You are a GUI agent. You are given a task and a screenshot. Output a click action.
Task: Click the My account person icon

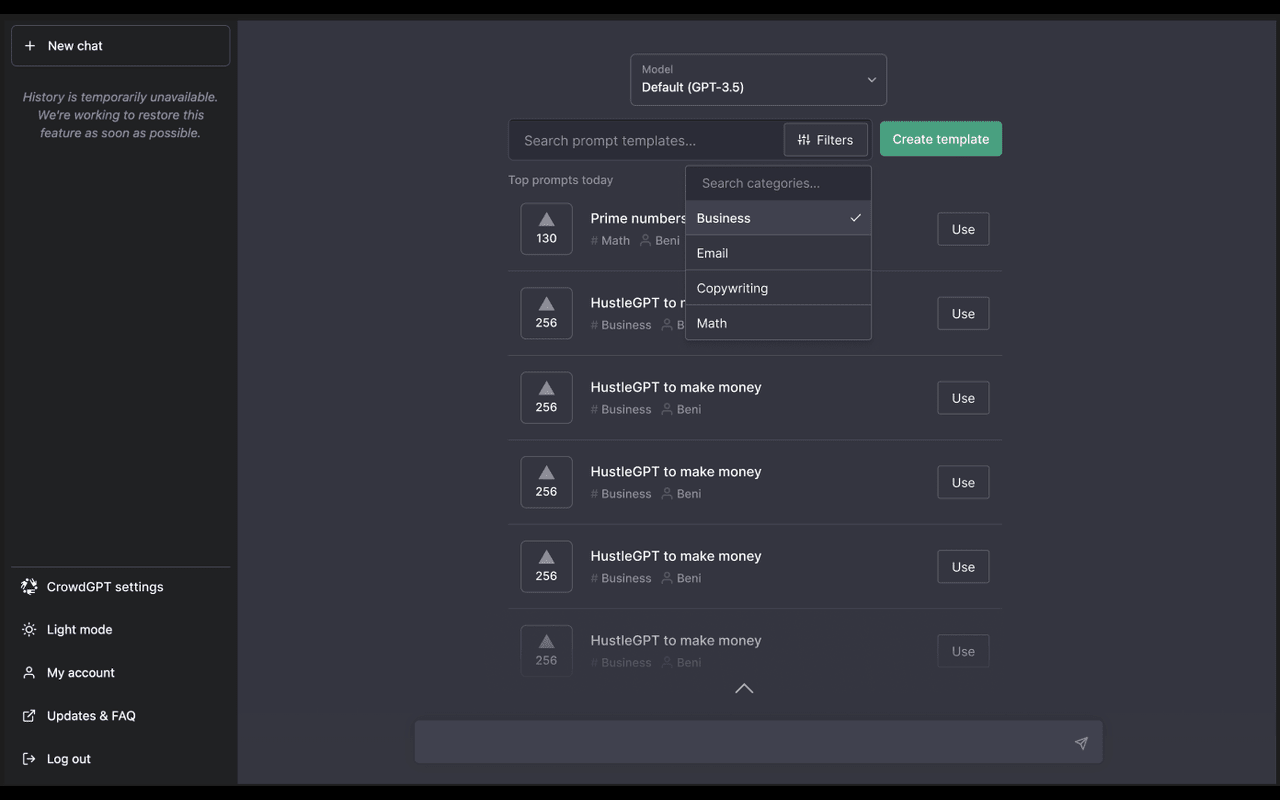(x=29, y=672)
